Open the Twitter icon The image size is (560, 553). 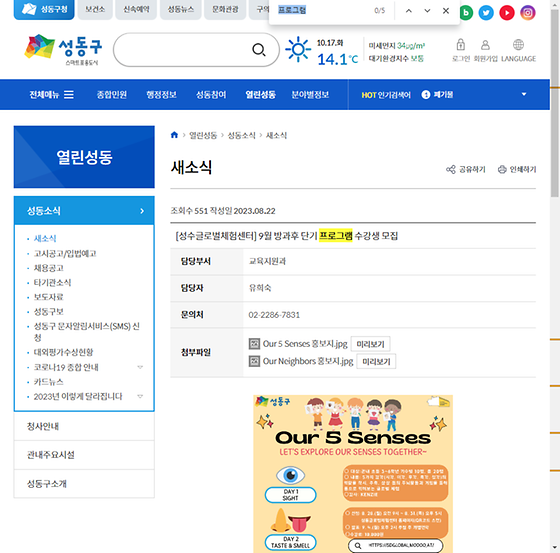486,13
